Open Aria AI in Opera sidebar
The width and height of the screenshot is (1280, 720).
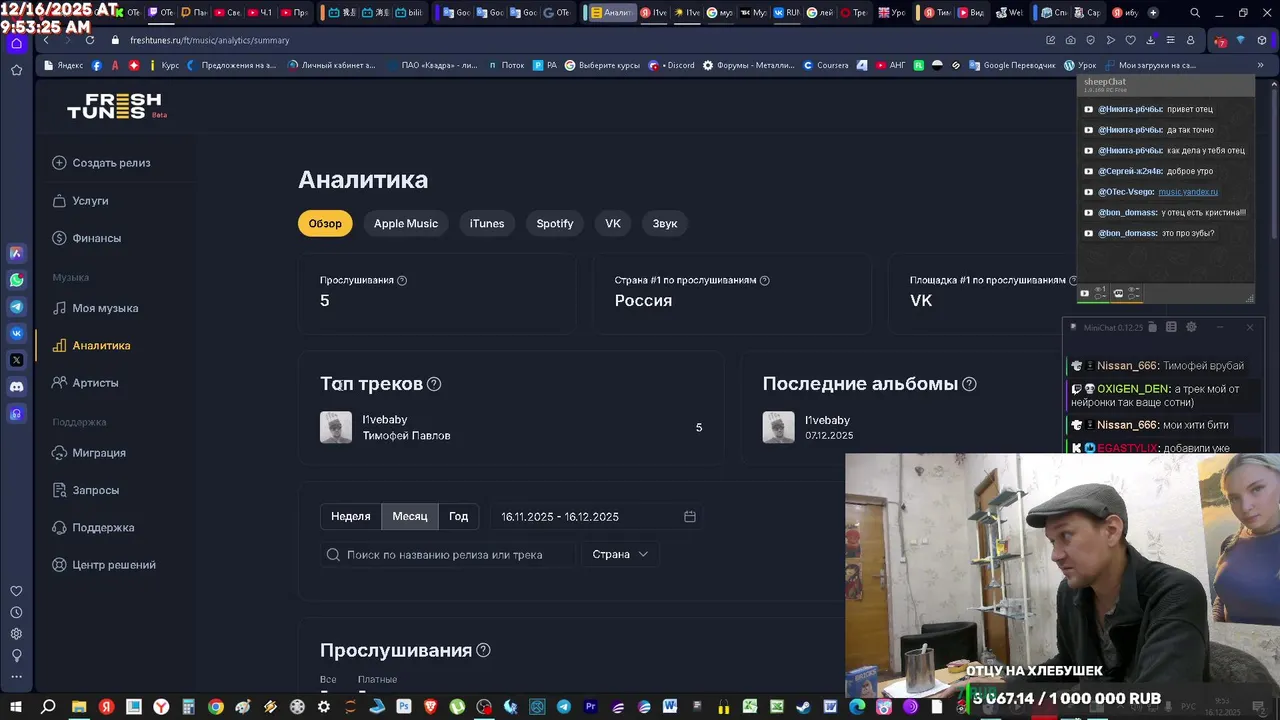pos(17,253)
